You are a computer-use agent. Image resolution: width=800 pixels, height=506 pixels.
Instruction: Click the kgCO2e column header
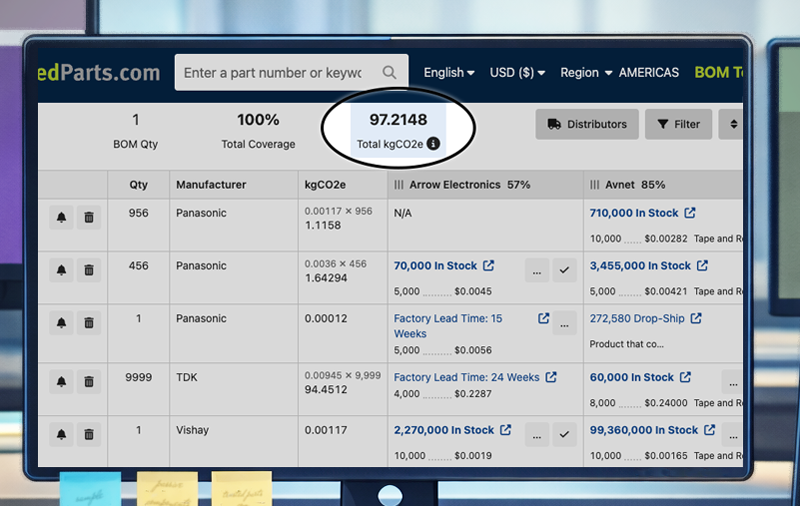click(325, 185)
